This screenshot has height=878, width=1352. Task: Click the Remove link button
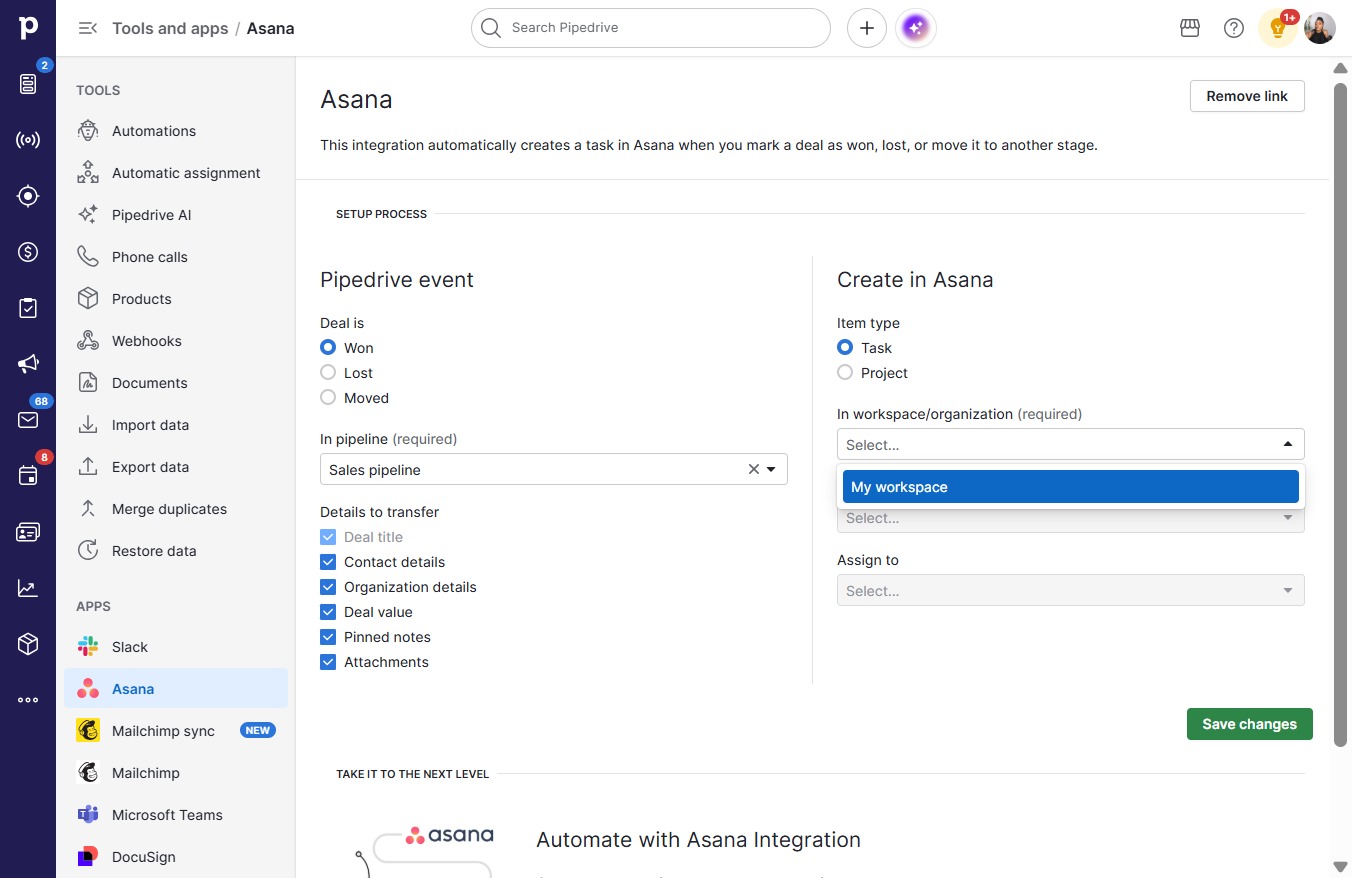click(1247, 96)
